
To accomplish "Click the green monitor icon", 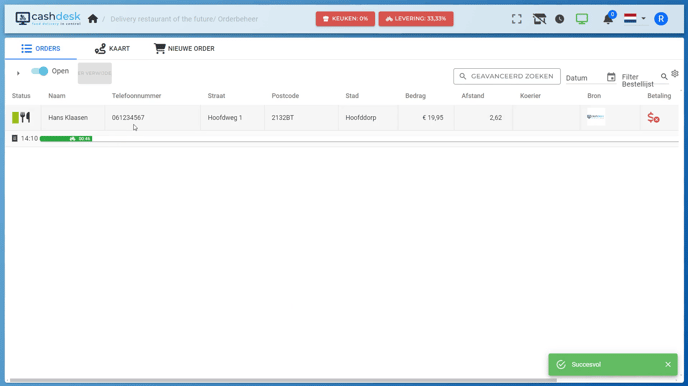I will point(582,19).
